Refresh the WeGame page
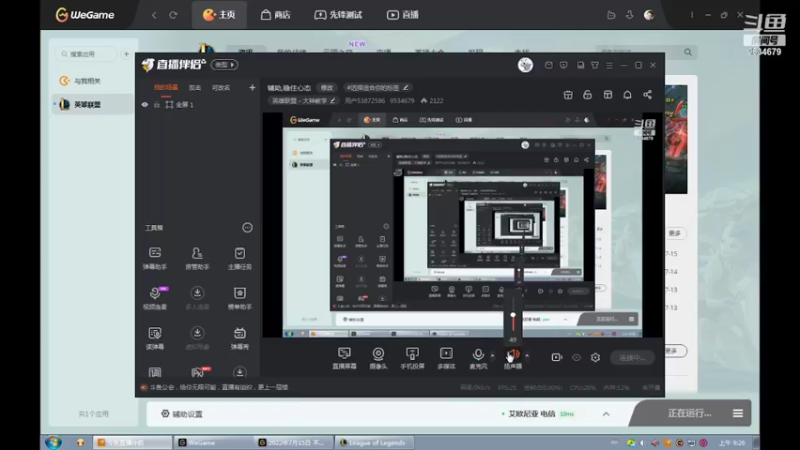This screenshot has width=800, height=450. (x=173, y=15)
